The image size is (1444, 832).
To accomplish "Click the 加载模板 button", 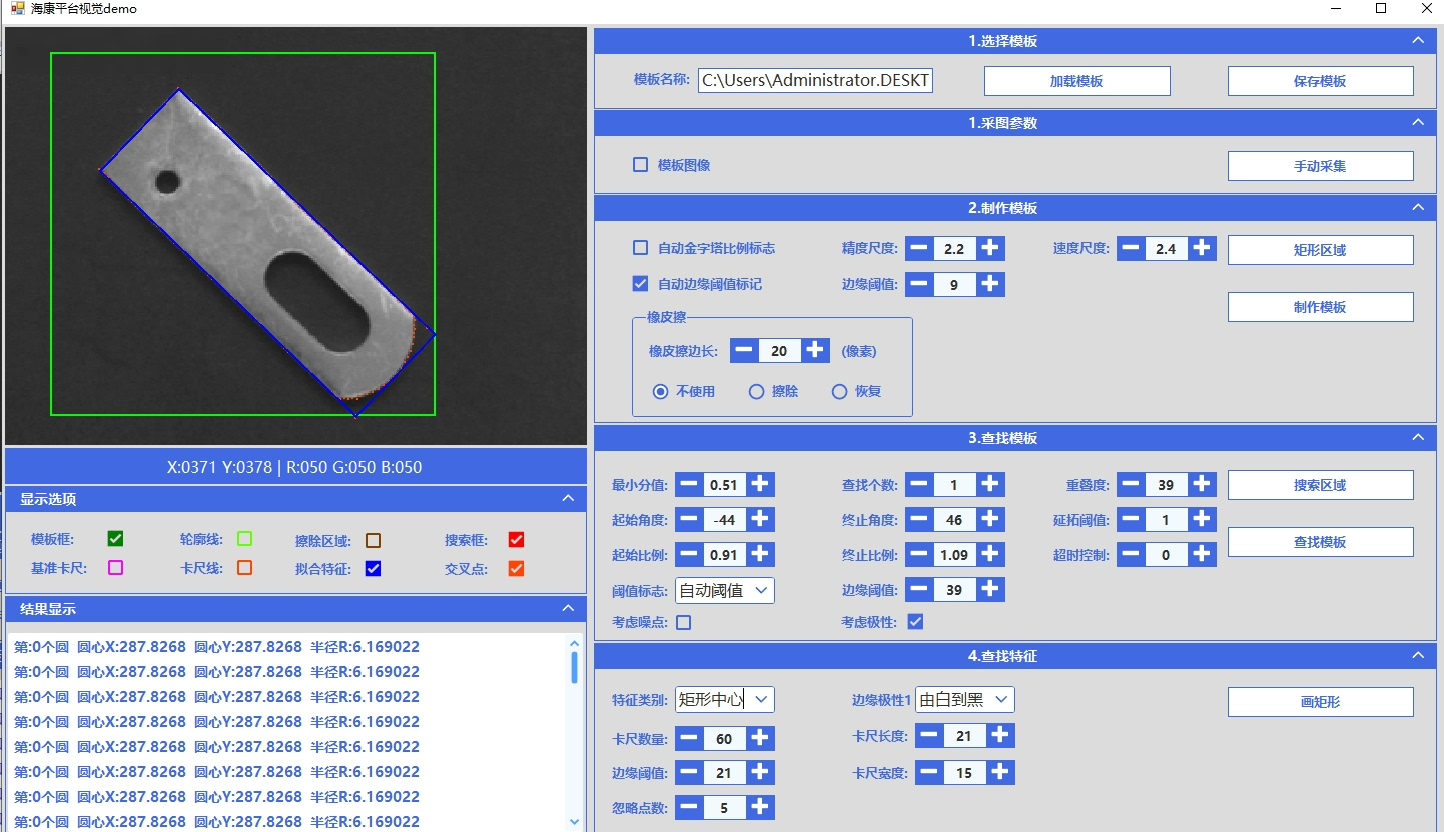I will click(1076, 81).
